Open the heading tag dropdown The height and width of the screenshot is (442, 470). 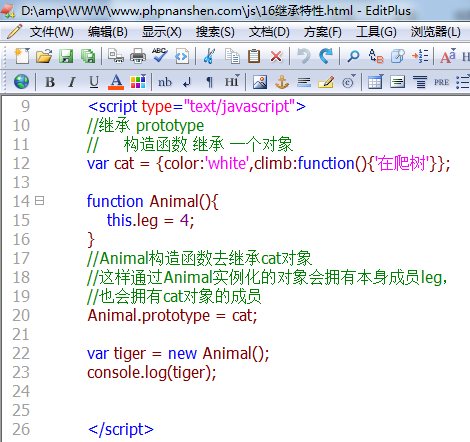click(232, 82)
